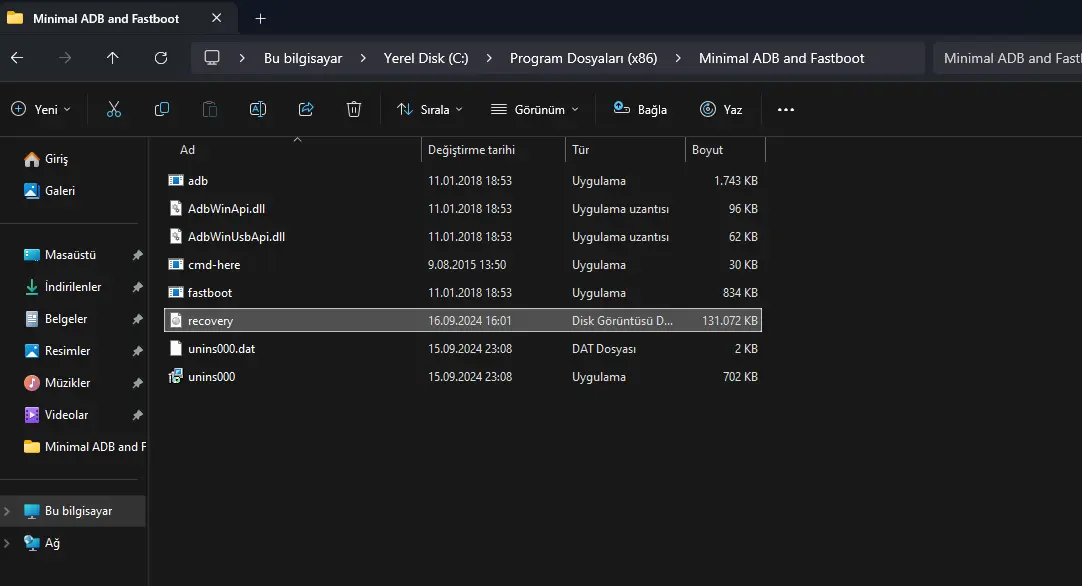Sort by the Ad column header
Screen dimensions: 1082x586
[293, 150]
